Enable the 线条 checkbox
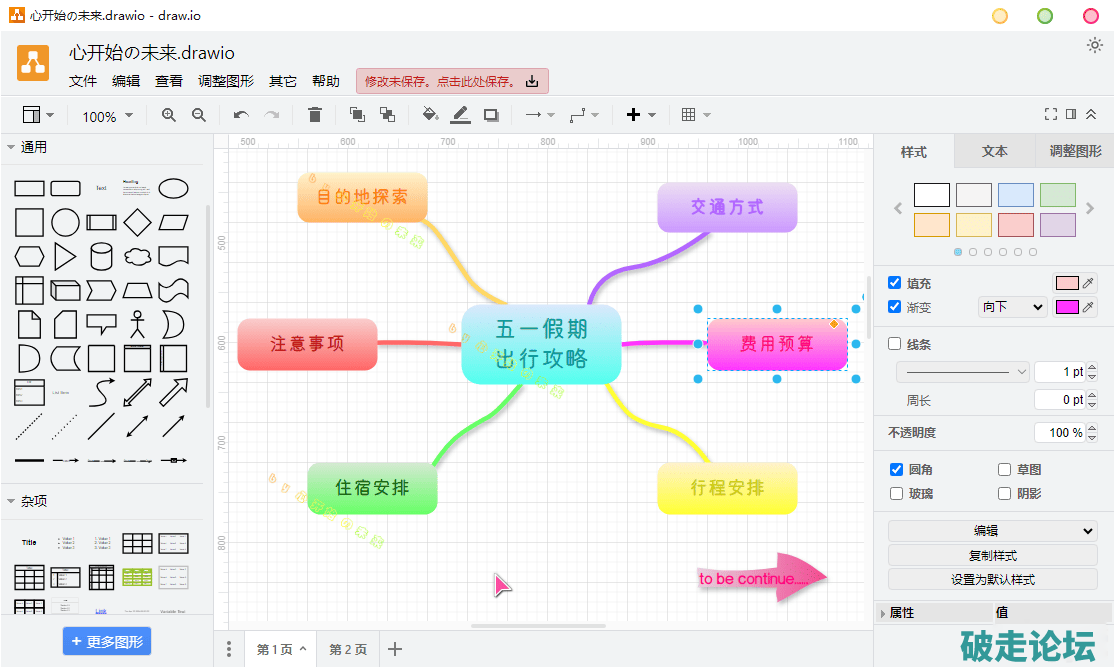Screen dimensions: 1115x668 click(x=895, y=344)
